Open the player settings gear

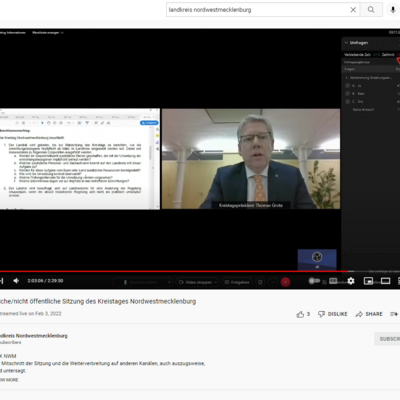(351, 281)
